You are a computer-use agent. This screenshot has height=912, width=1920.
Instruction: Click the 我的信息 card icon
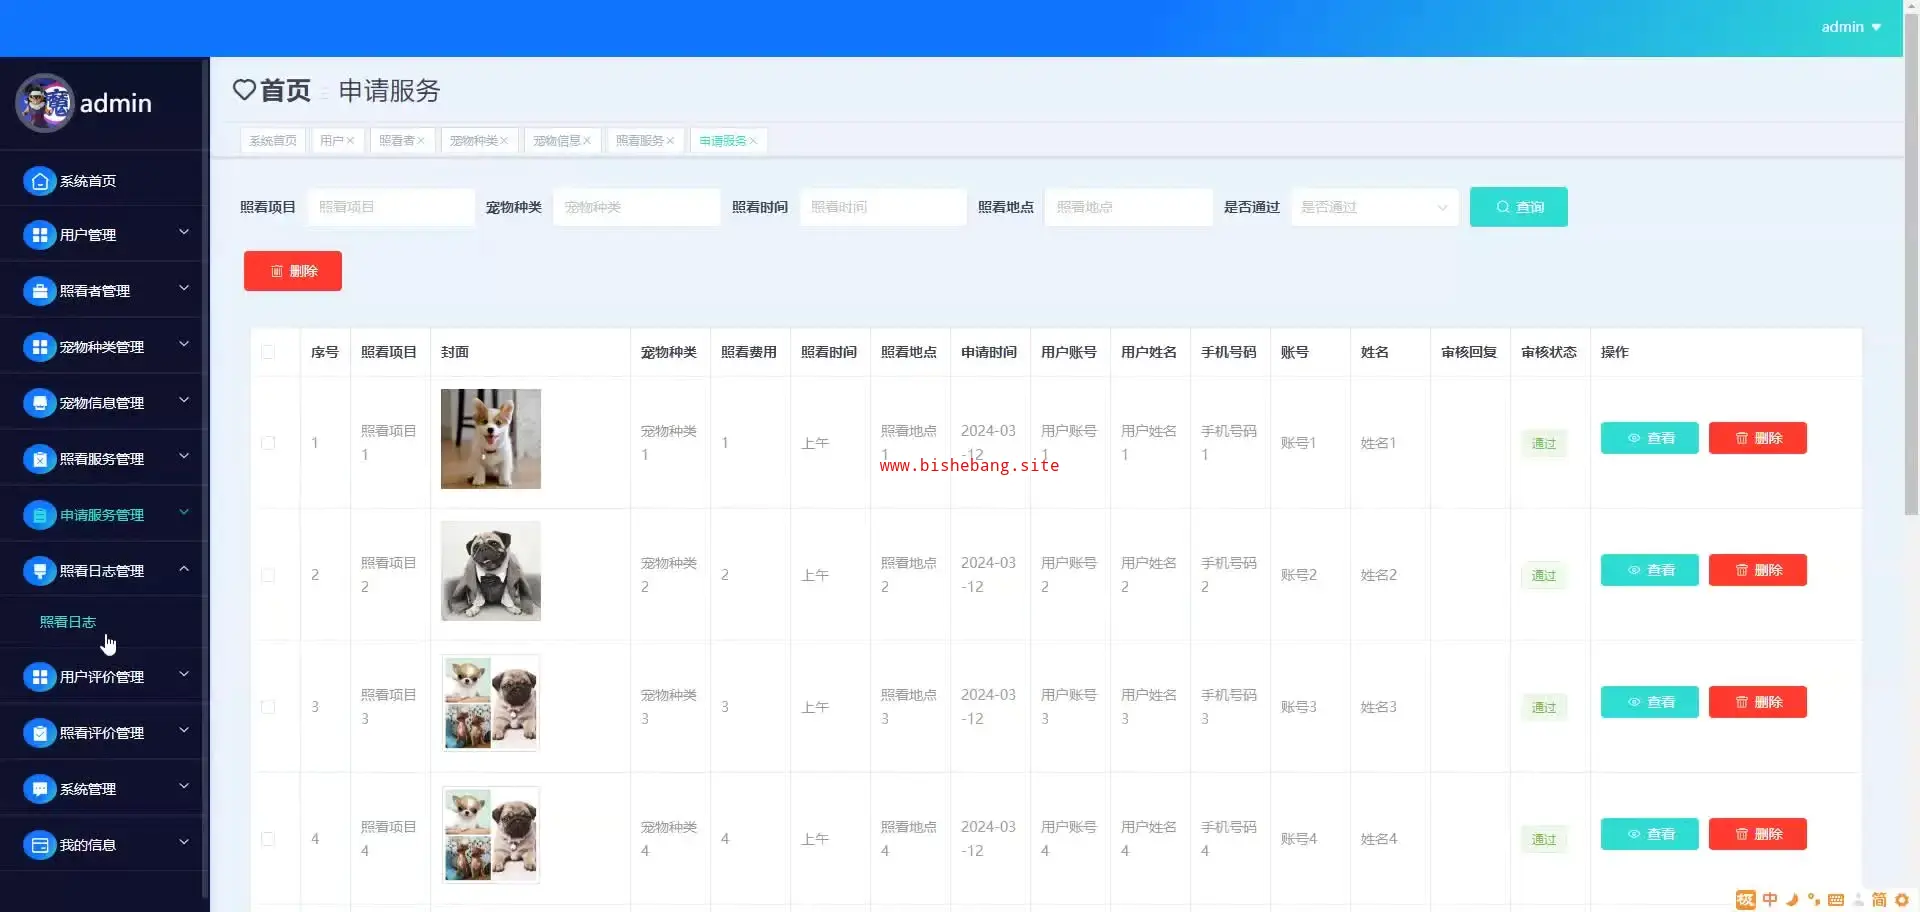(x=39, y=845)
